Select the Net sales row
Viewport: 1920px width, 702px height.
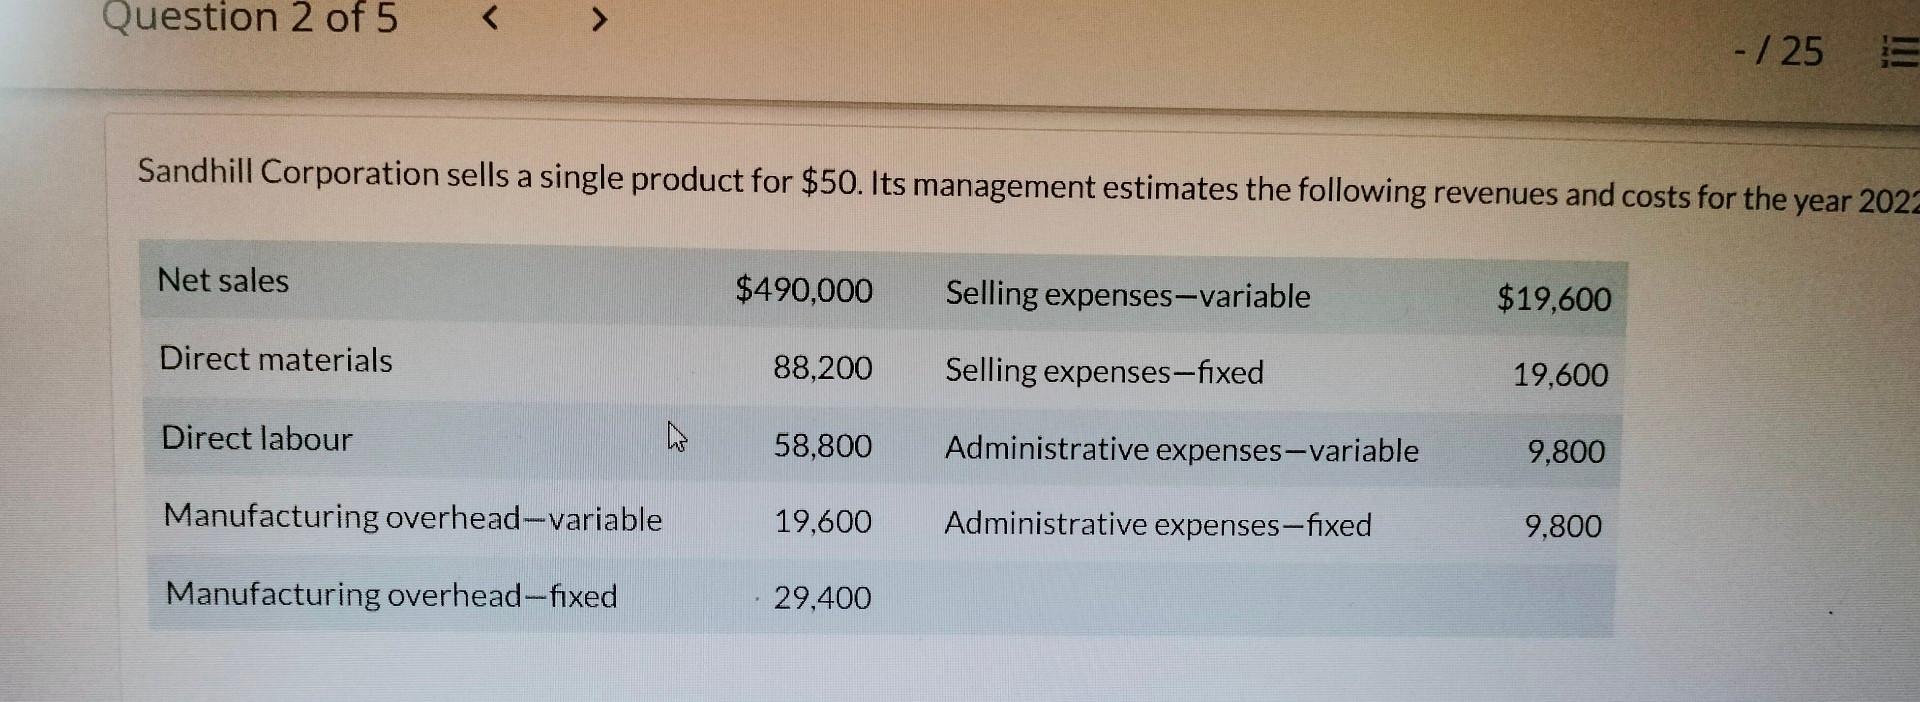pyautogui.click(x=222, y=281)
